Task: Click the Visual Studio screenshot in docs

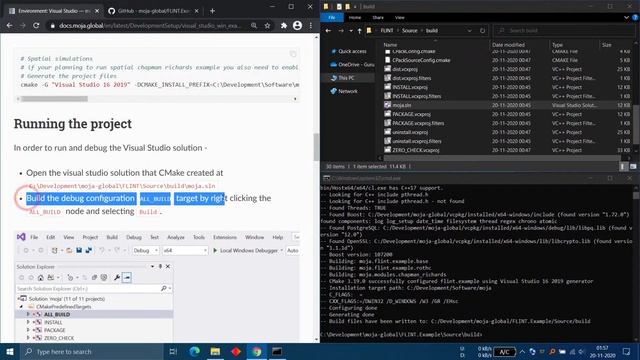Action: pos(157,287)
